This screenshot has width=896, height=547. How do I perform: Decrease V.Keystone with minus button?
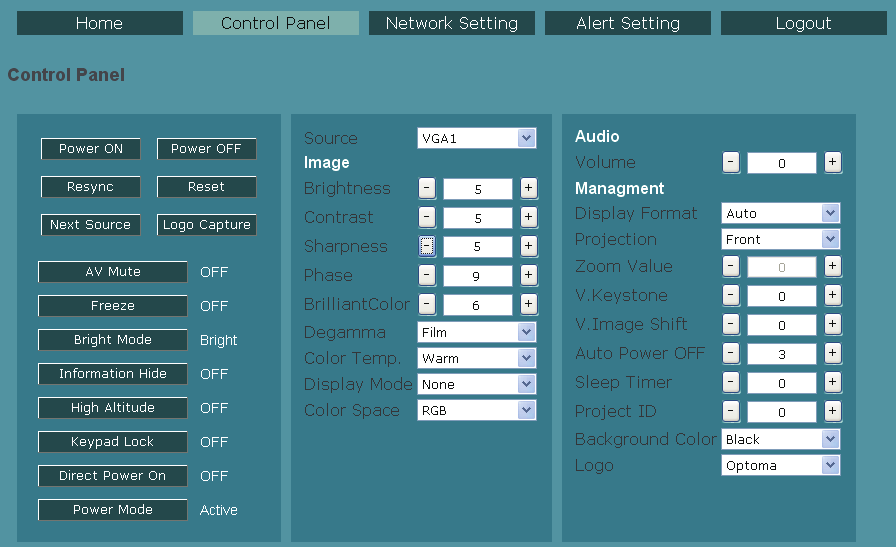(x=731, y=296)
